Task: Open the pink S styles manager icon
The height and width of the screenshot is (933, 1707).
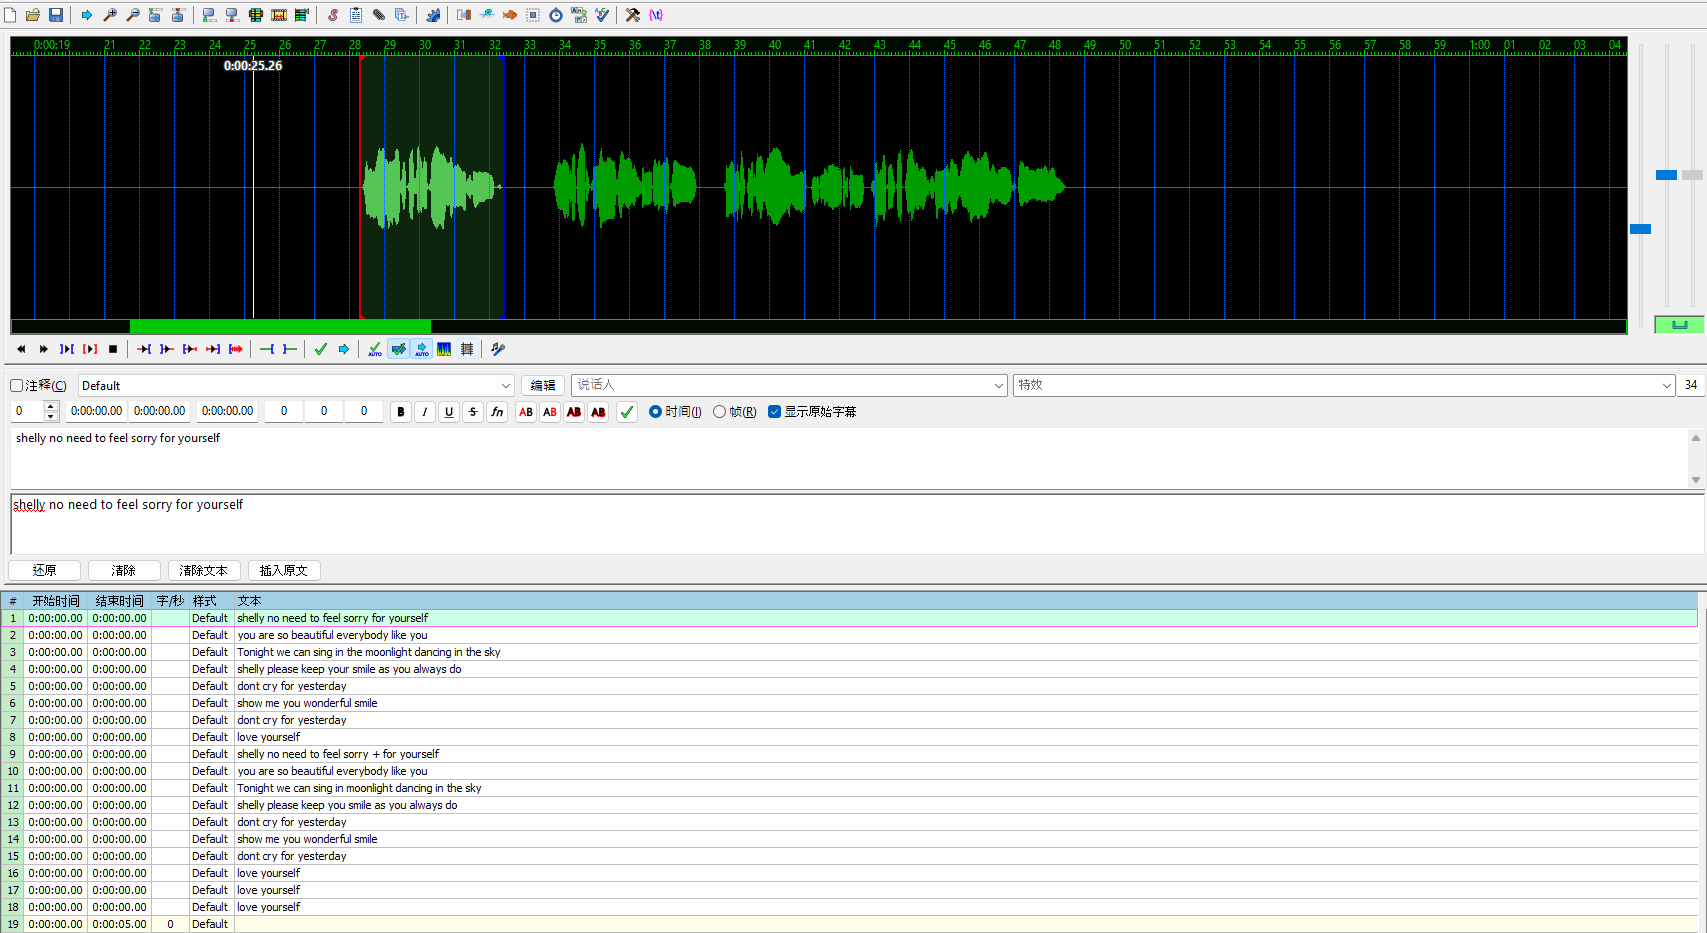Action: point(333,15)
